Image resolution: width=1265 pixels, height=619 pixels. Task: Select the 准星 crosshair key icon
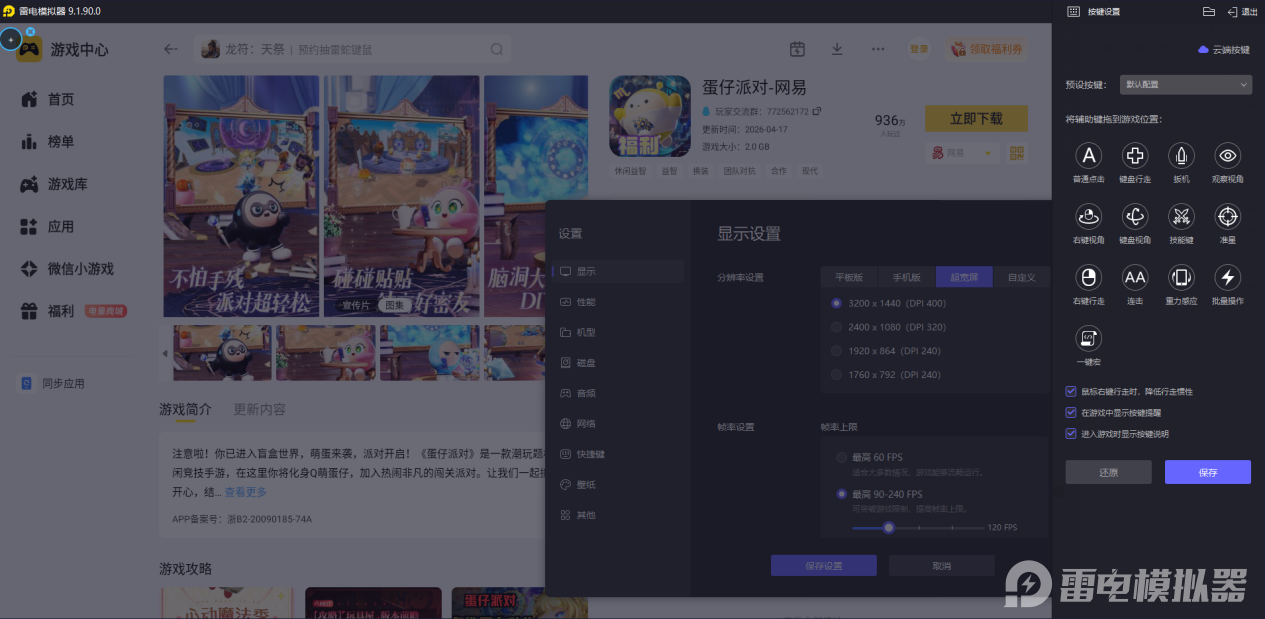tap(1228, 216)
